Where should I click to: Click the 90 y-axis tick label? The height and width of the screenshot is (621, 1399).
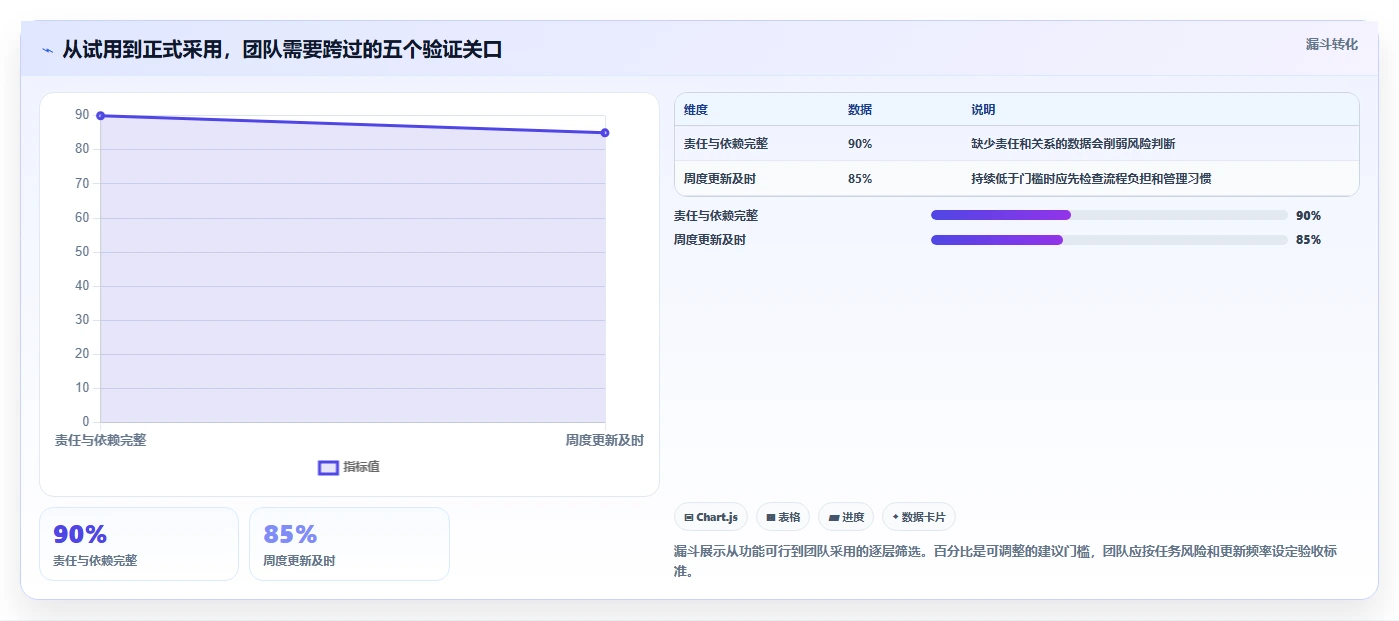coord(82,115)
